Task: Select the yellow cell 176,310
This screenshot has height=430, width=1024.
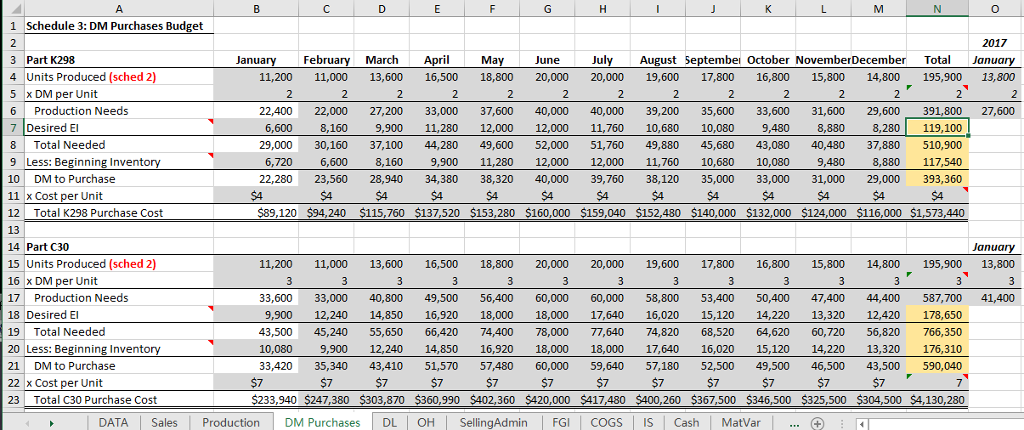Action: (x=936, y=349)
